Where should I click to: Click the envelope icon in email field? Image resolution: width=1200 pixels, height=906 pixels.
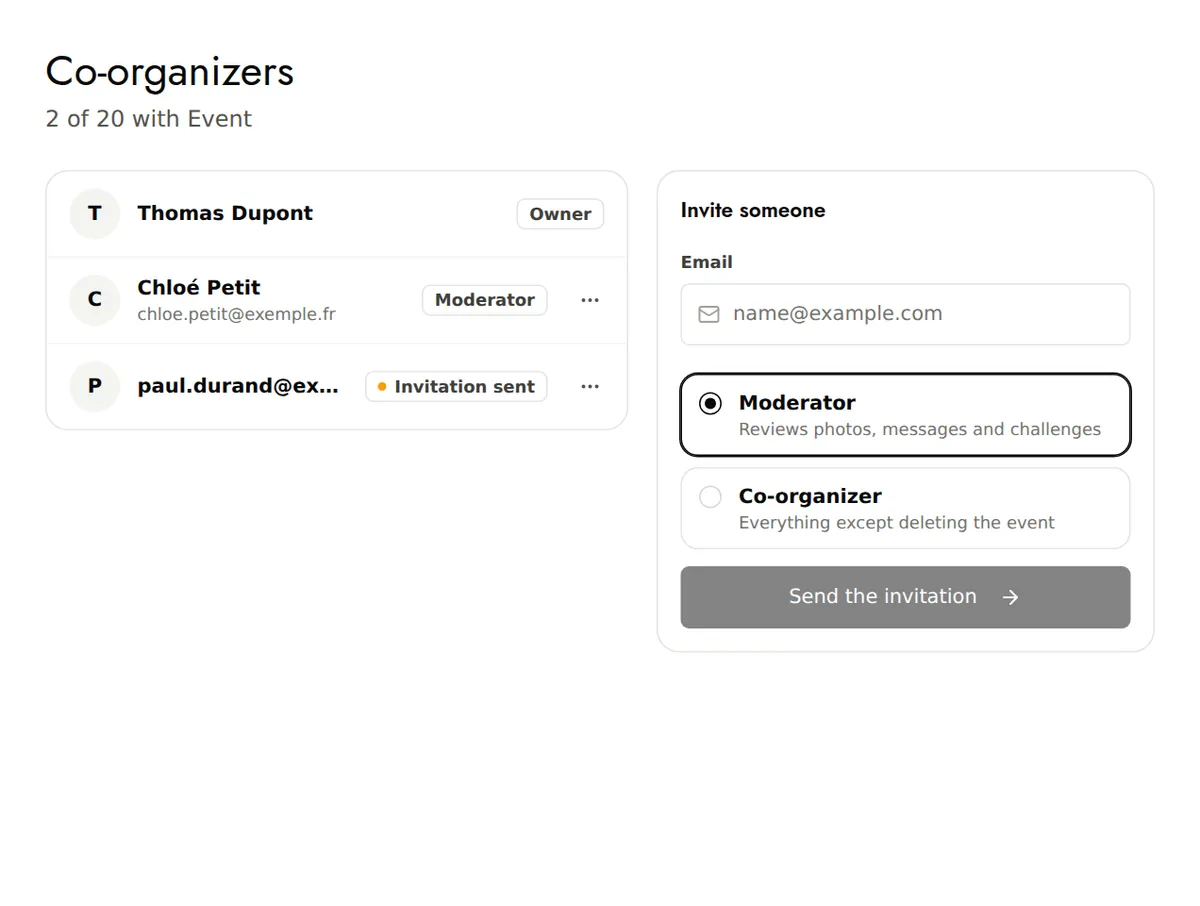click(709, 314)
